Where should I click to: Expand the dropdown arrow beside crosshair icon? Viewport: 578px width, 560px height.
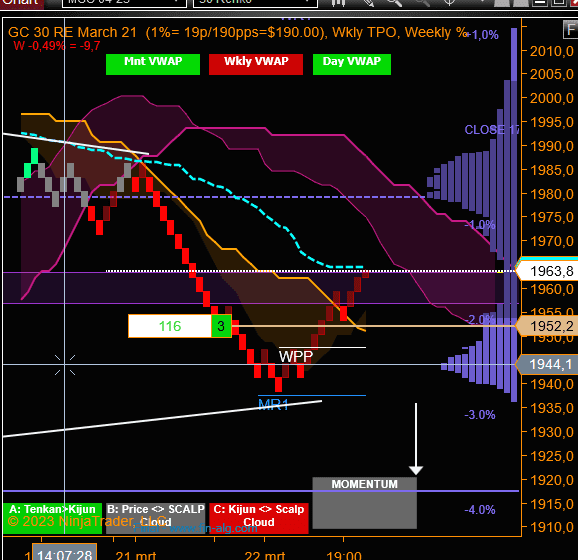coord(482,2)
